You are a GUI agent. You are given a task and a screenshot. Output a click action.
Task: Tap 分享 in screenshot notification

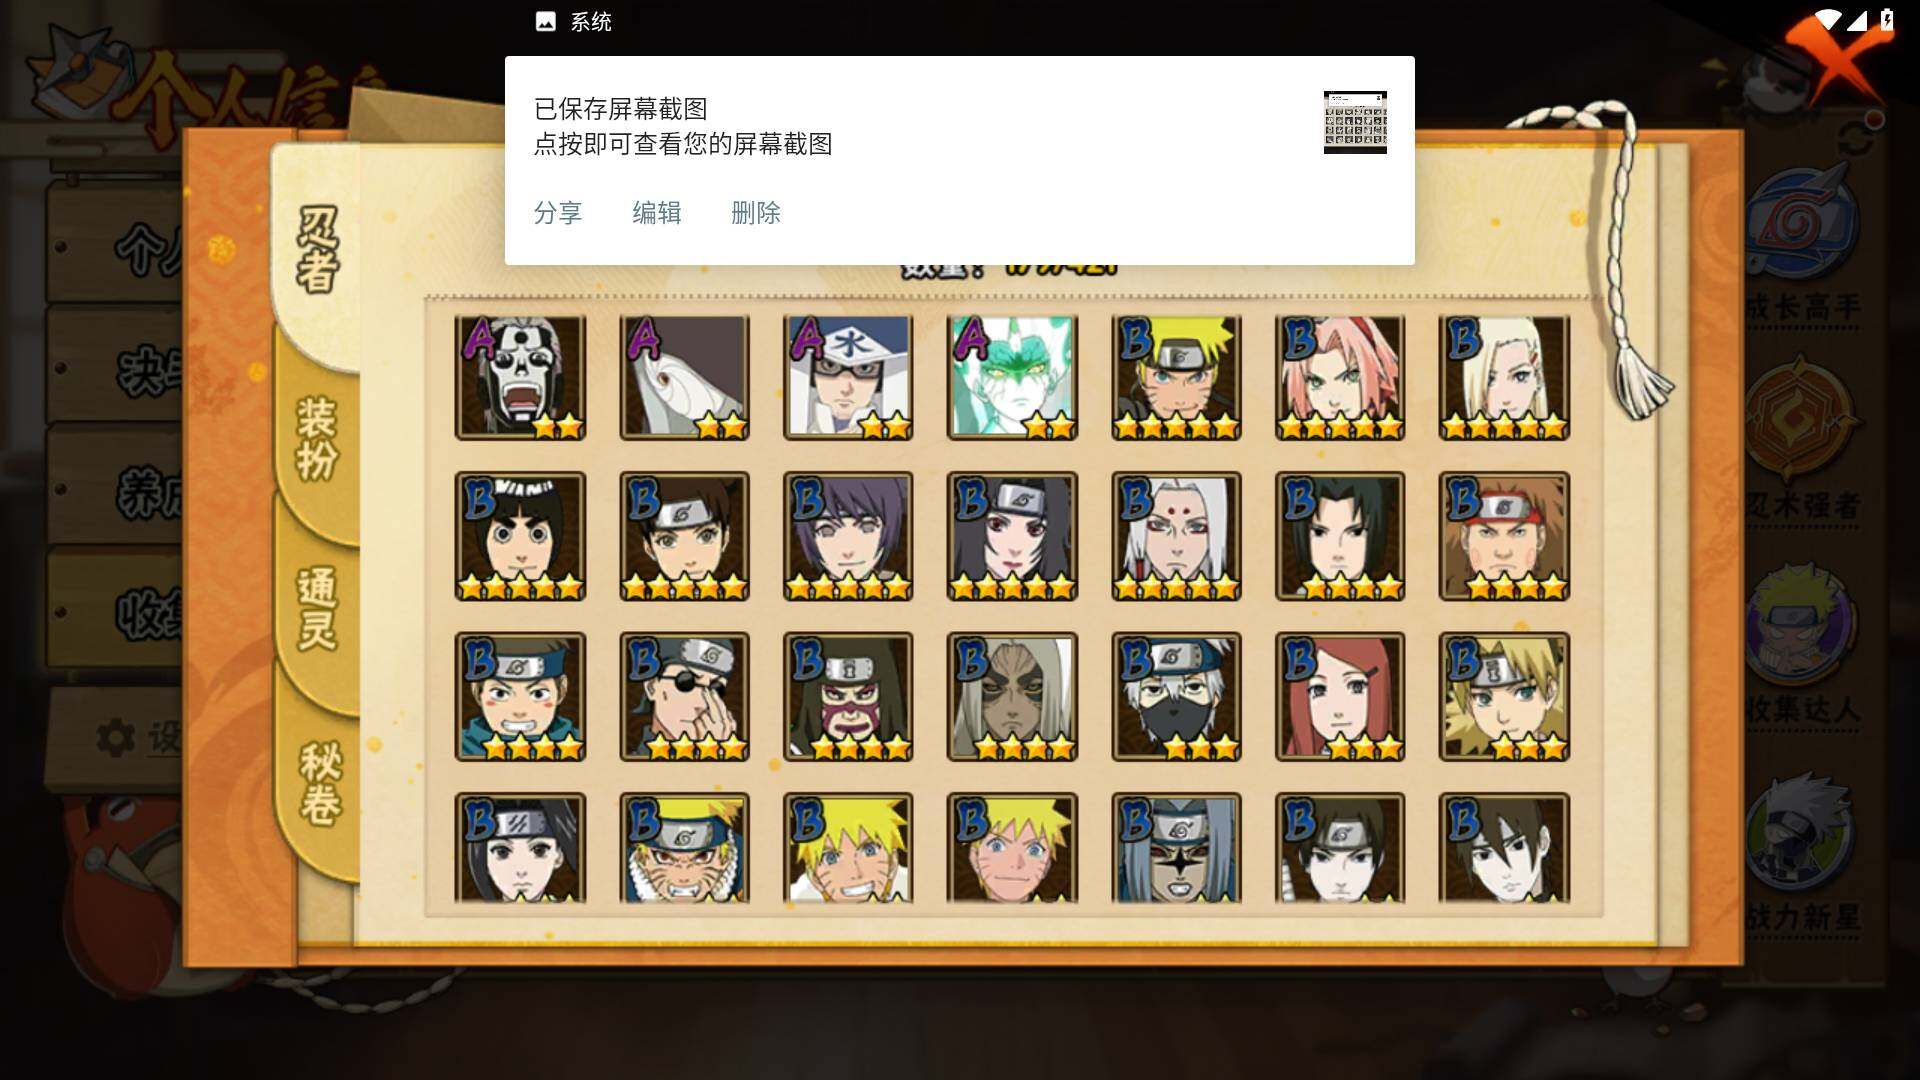(x=558, y=213)
